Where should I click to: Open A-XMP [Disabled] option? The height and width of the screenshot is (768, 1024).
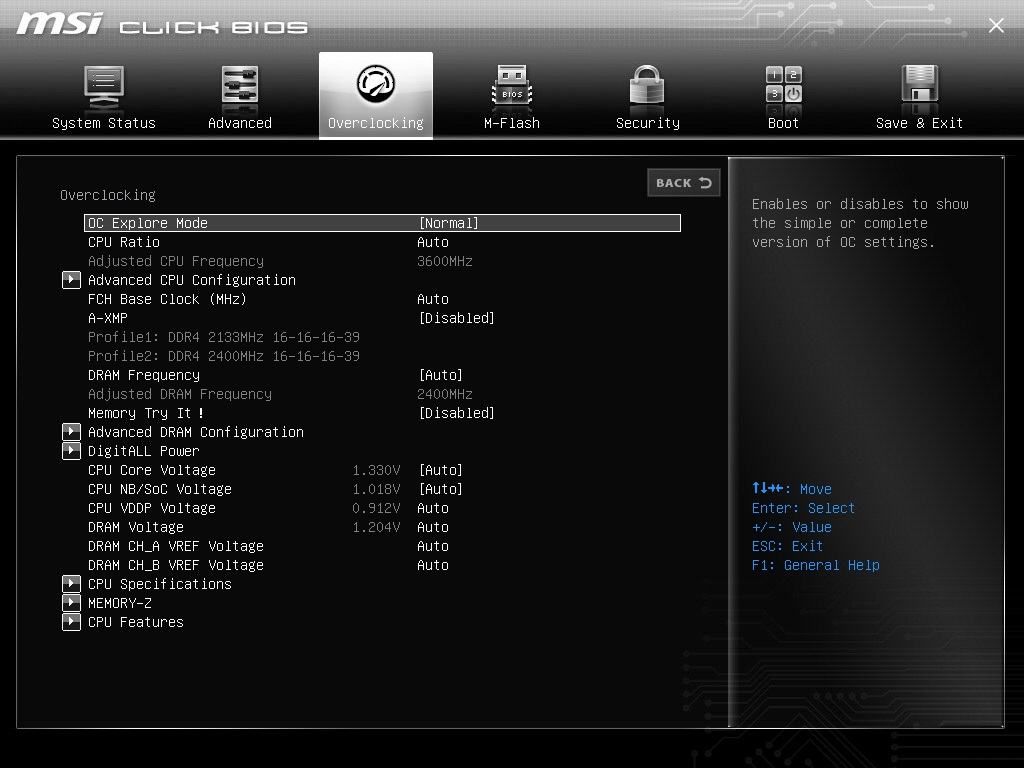coord(456,319)
